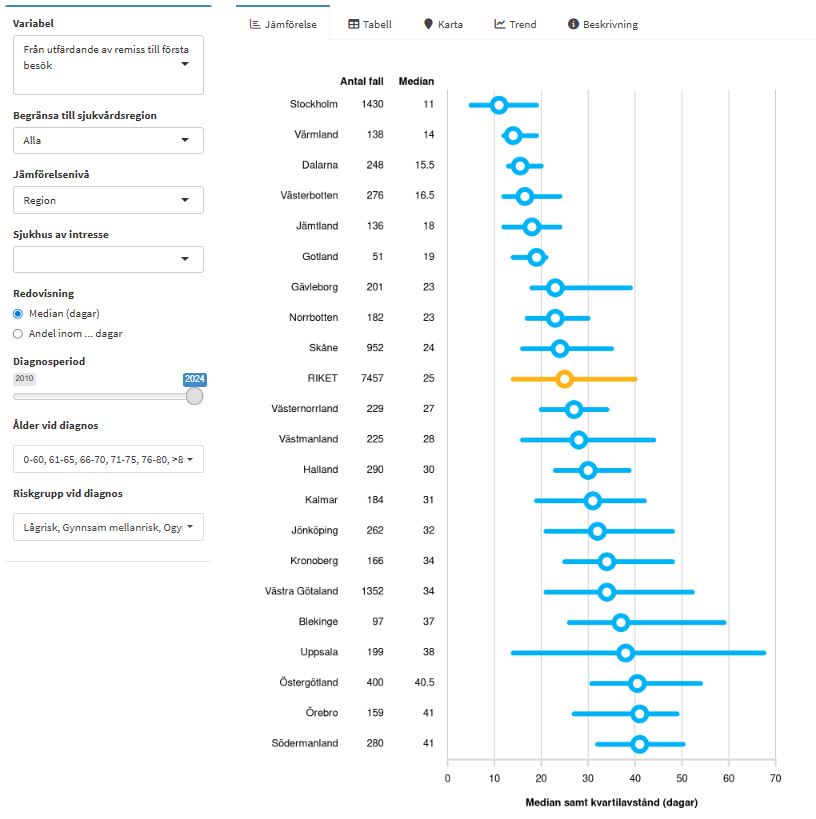The image size is (816, 819).
Task: Click the orange RIKET median marker
Action: tap(564, 379)
